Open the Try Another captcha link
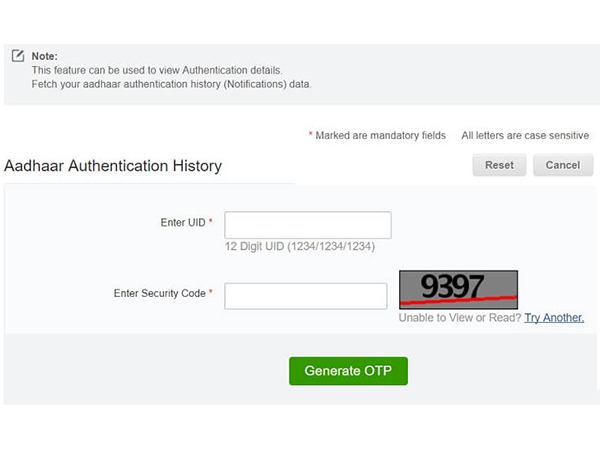This screenshot has height=450, width=600. [x=554, y=318]
